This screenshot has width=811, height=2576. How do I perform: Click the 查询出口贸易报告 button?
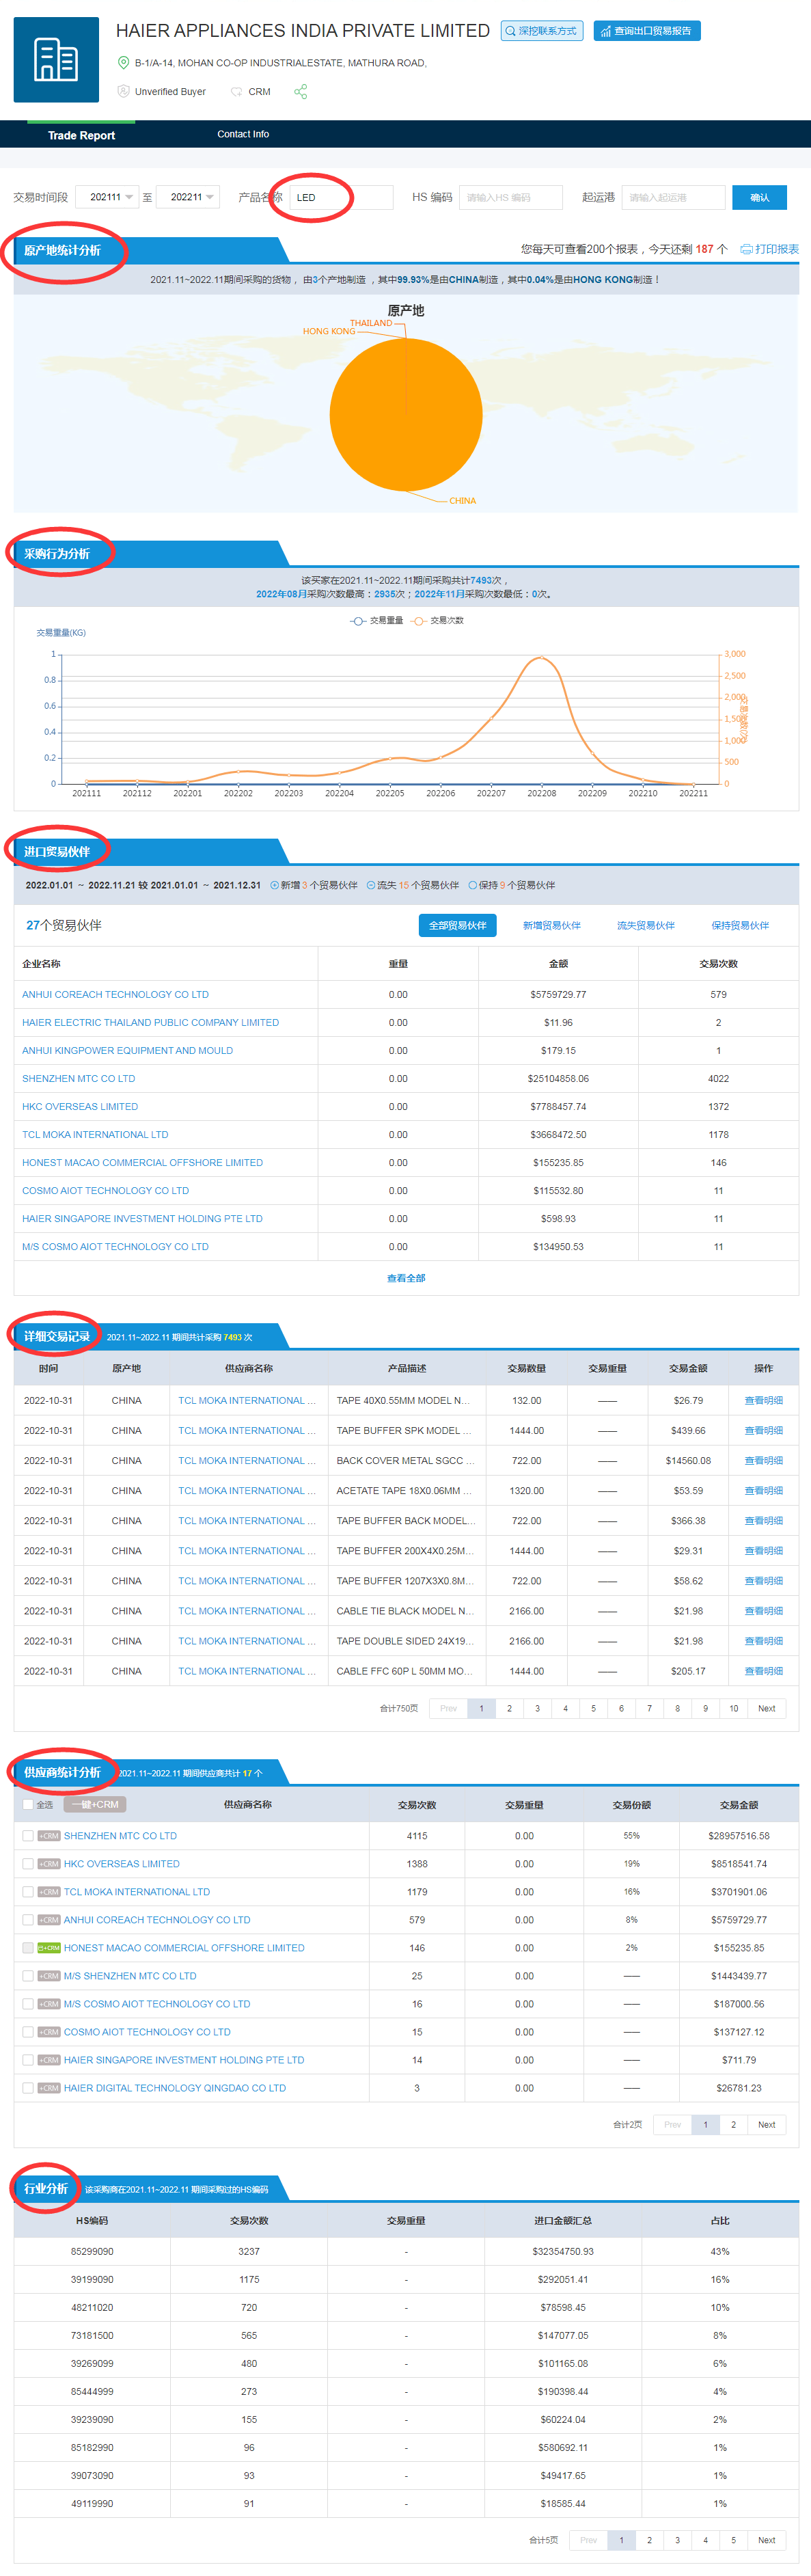pyautogui.click(x=647, y=31)
